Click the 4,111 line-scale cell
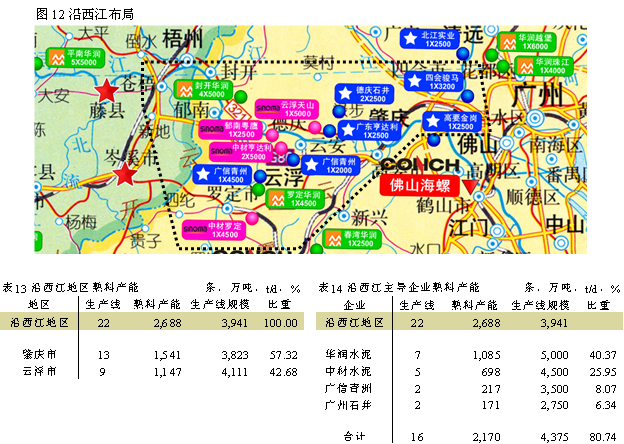 (234, 372)
